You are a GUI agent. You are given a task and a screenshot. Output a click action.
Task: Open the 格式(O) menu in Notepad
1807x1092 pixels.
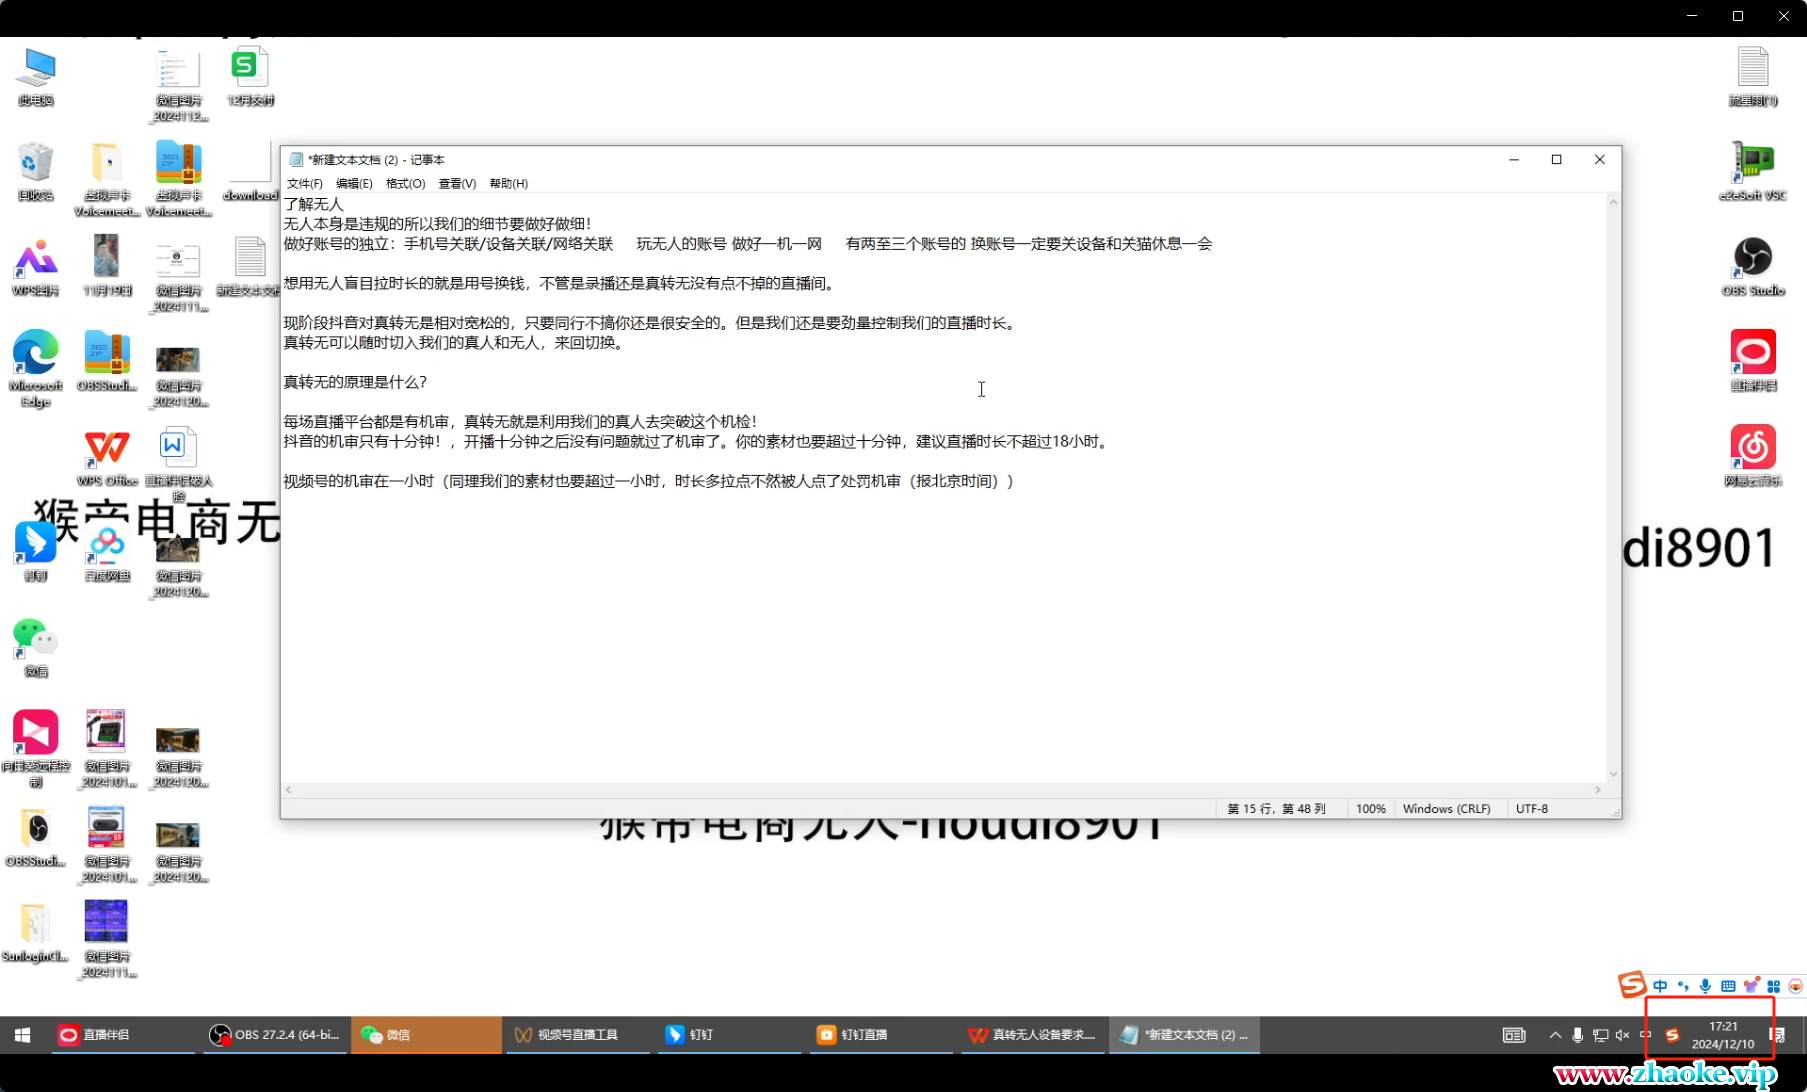[x=405, y=183]
